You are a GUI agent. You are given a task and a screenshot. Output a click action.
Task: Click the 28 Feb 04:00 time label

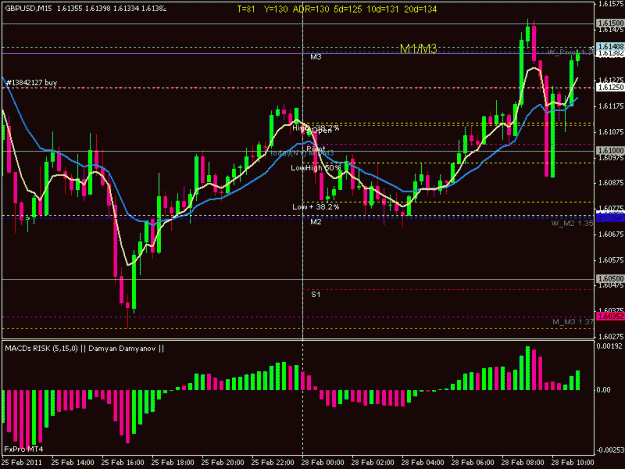click(x=423, y=462)
